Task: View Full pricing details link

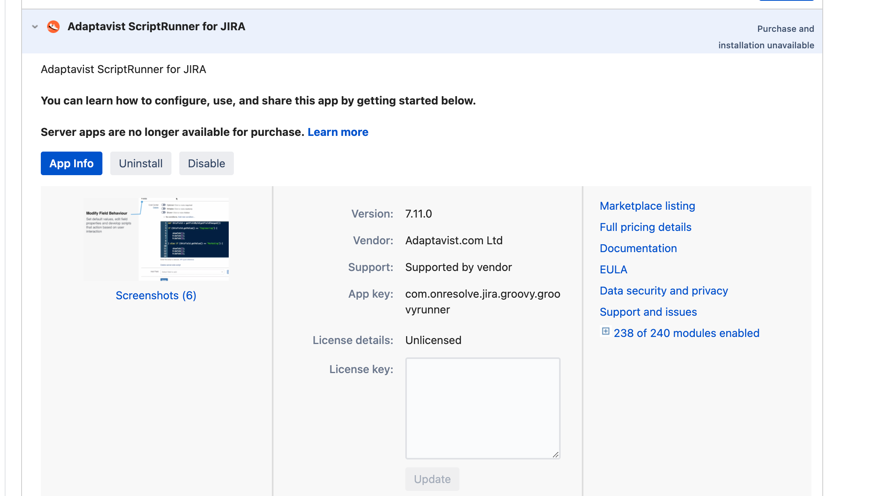Action: (x=645, y=227)
